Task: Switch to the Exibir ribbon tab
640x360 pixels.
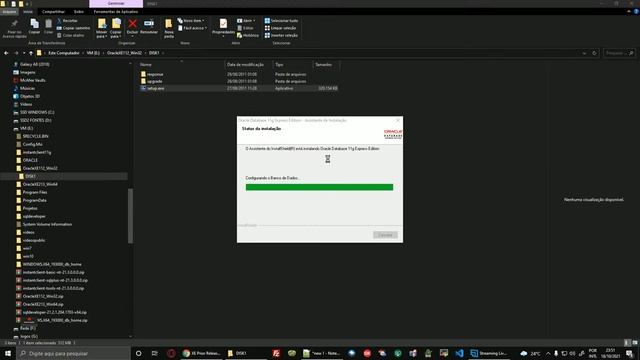Action: (79, 11)
